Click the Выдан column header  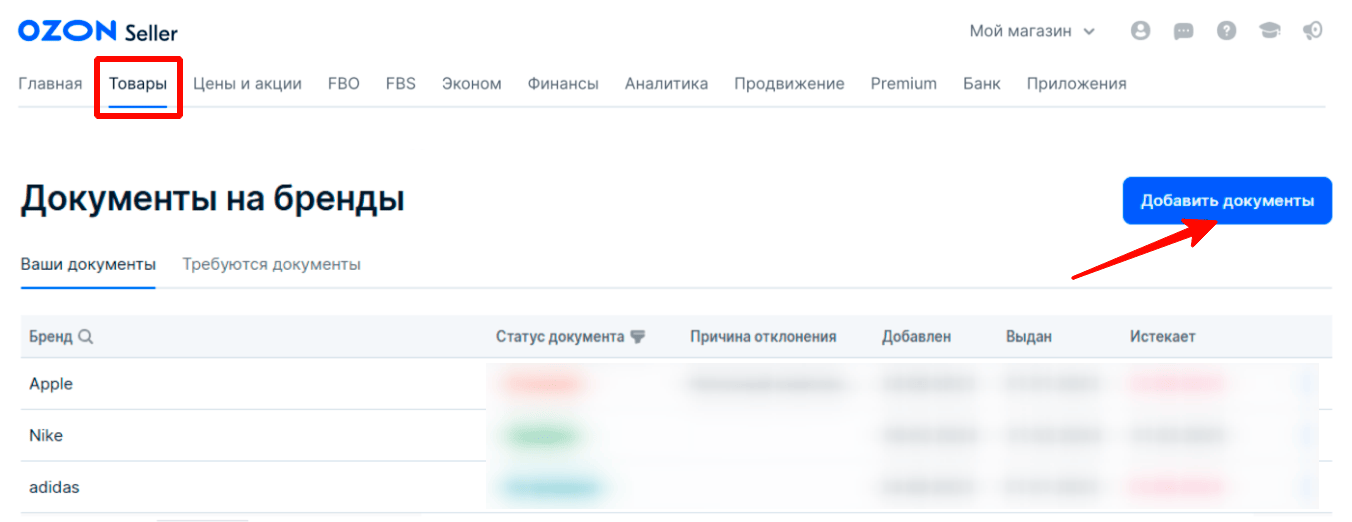[1029, 337]
